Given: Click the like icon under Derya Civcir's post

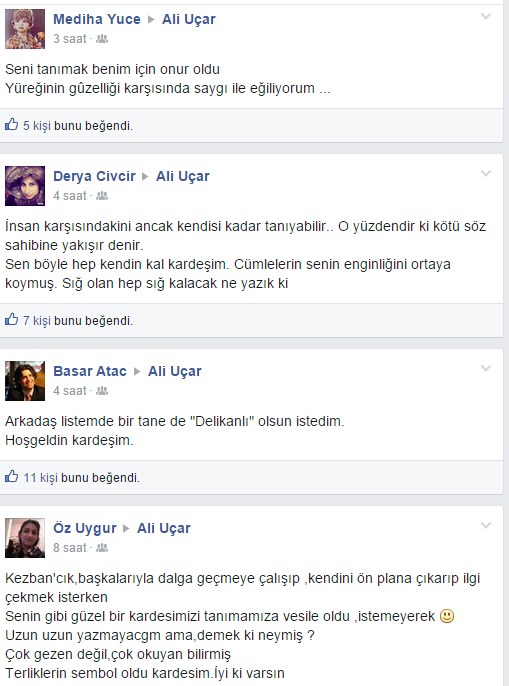Looking at the screenshot, I should click(x=11, y=320).
